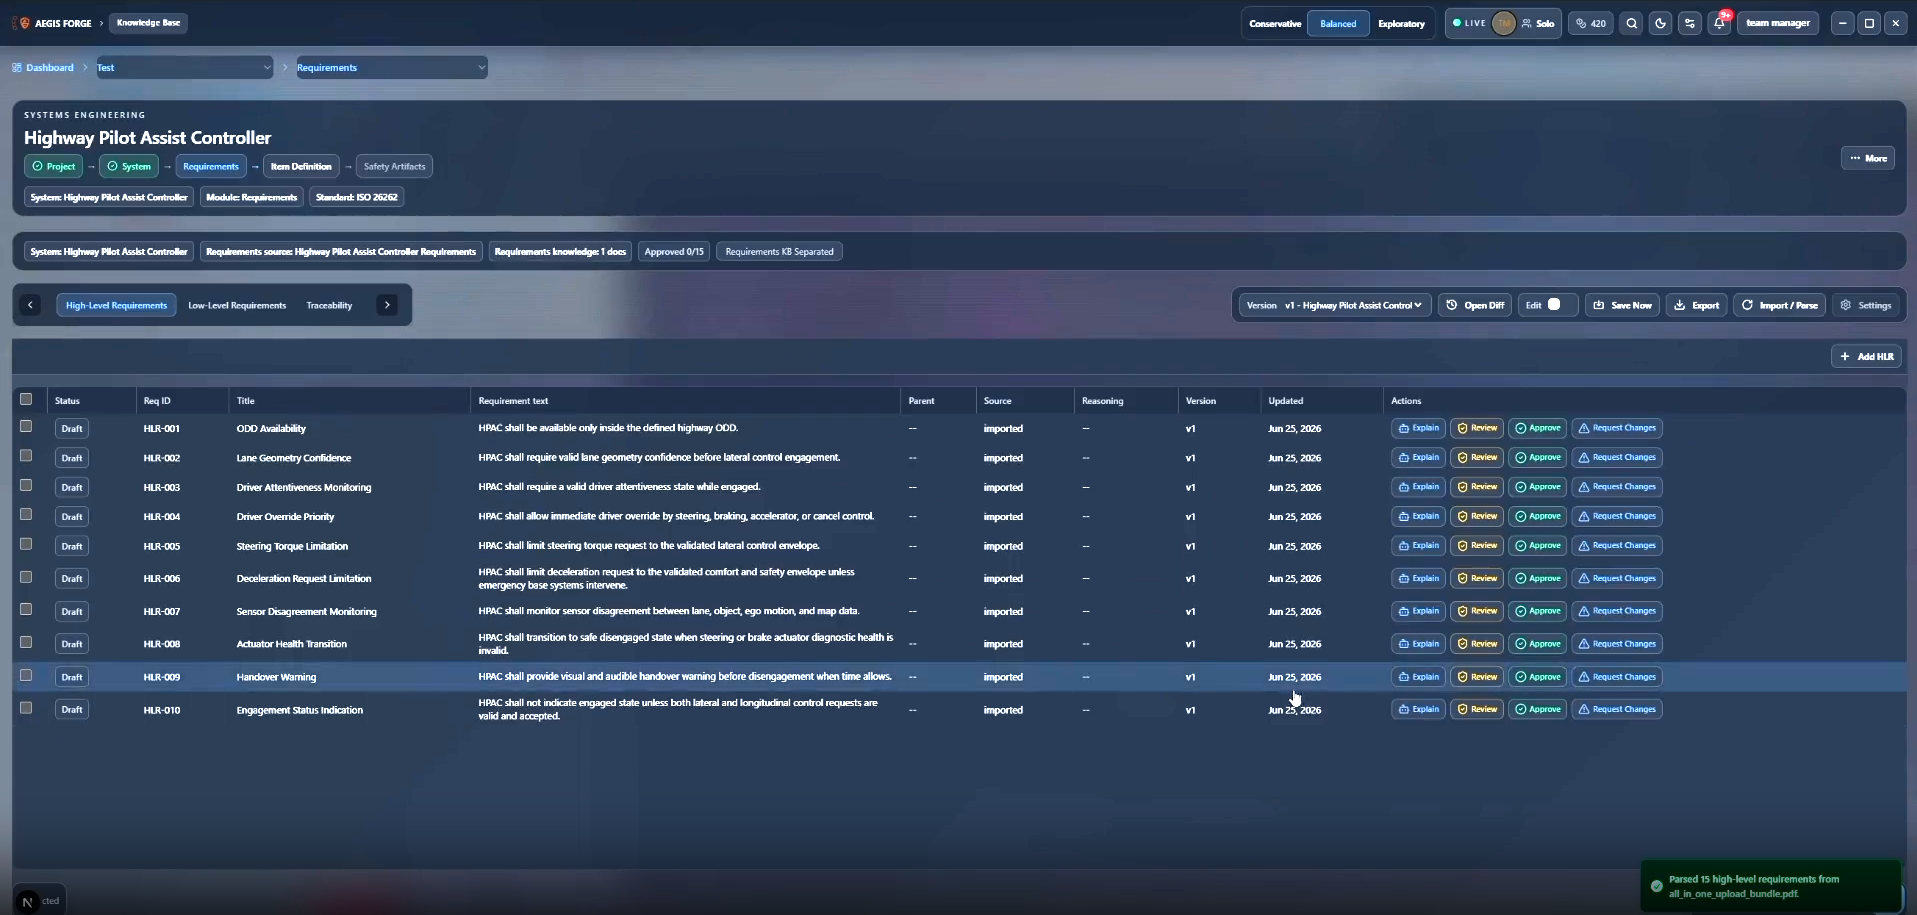This screenshot has height=915, width=1917.
Task: Open the More options menu
Action: (1867, 158)
